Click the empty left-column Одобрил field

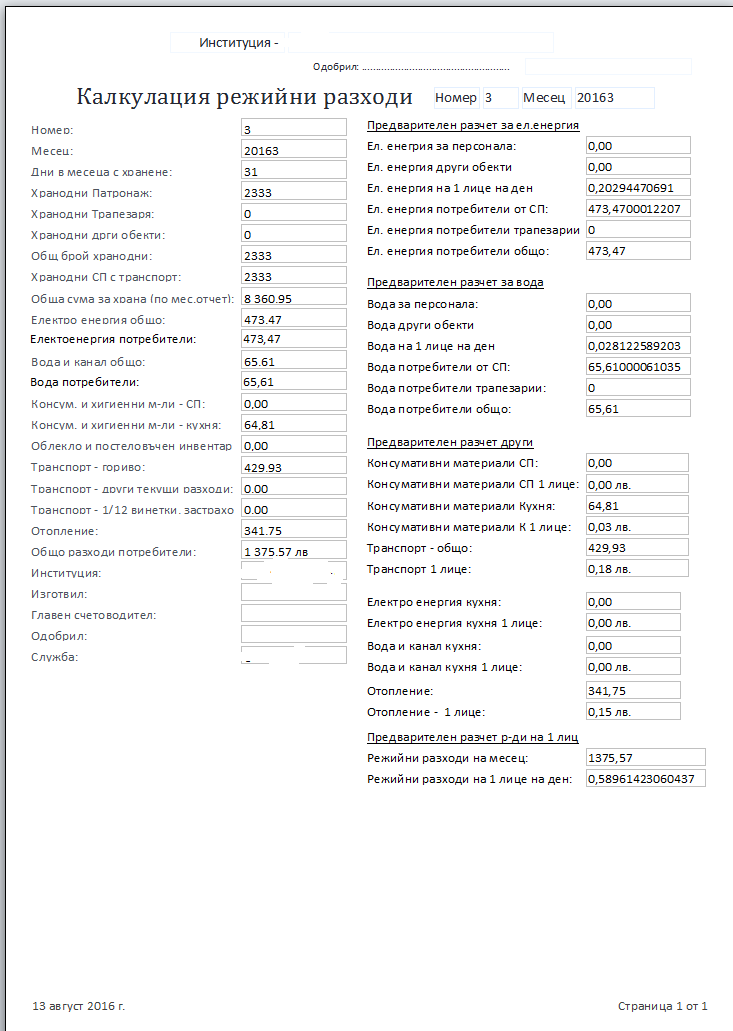pyautogui.click(x=294, y=635)
